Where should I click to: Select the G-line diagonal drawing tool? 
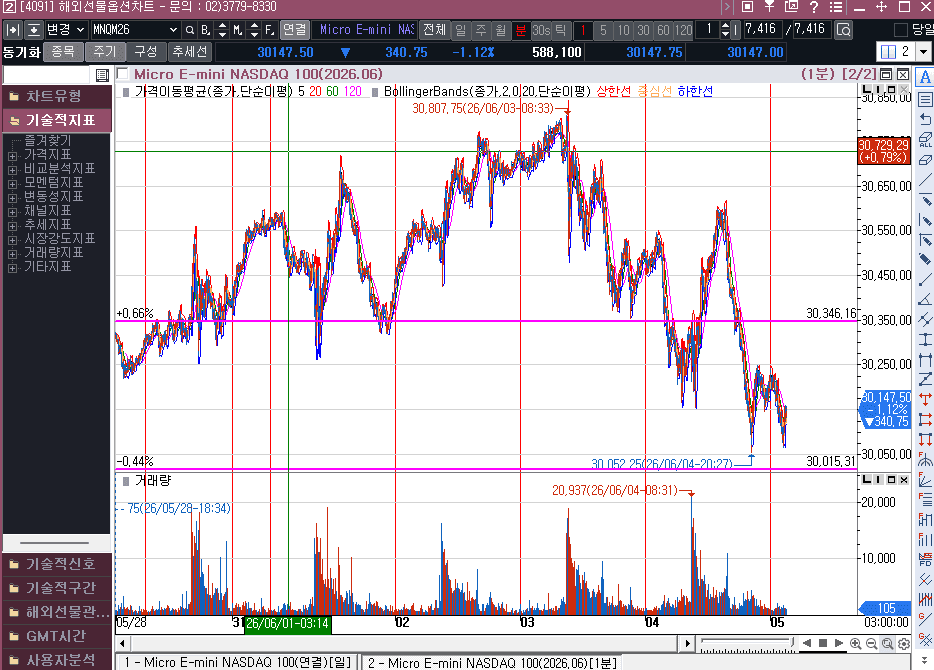pos(925,620)
